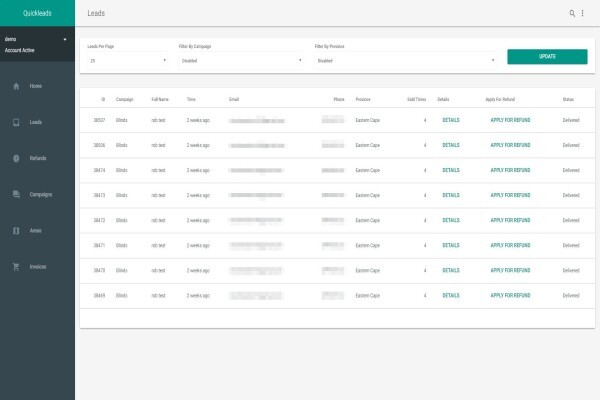Click Eastern Cape in lead 38506 row
The image size is (600, 400).
(367, 145)
